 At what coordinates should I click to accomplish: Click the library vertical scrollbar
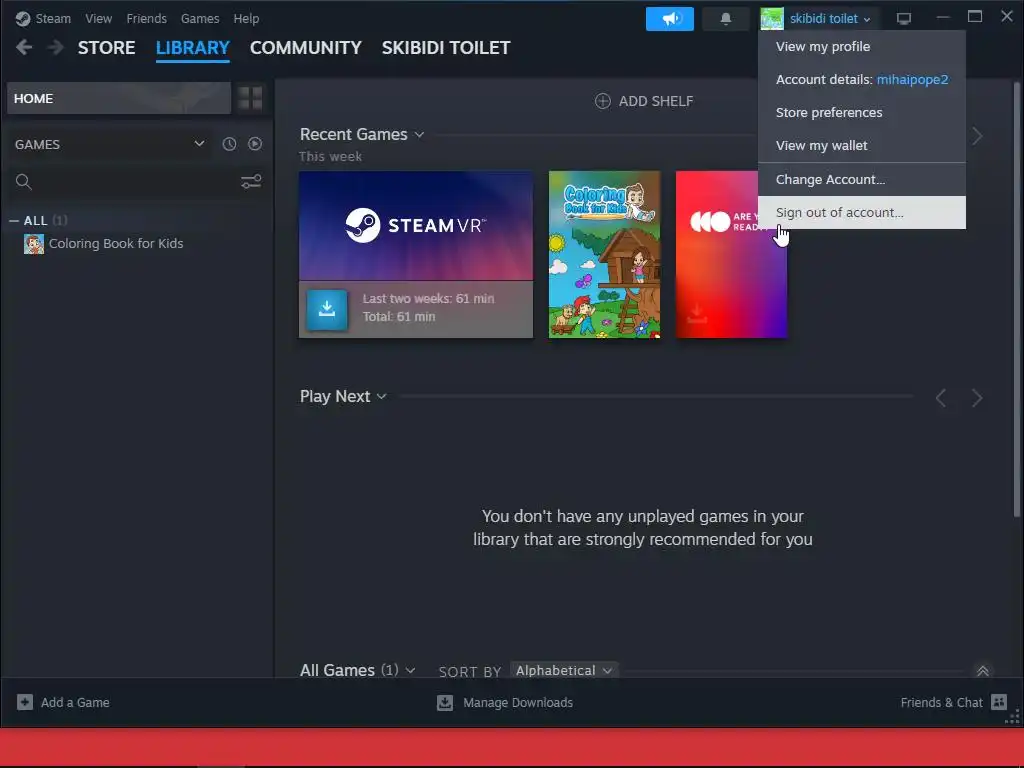pyautogui.click(x=1016, y=299)
